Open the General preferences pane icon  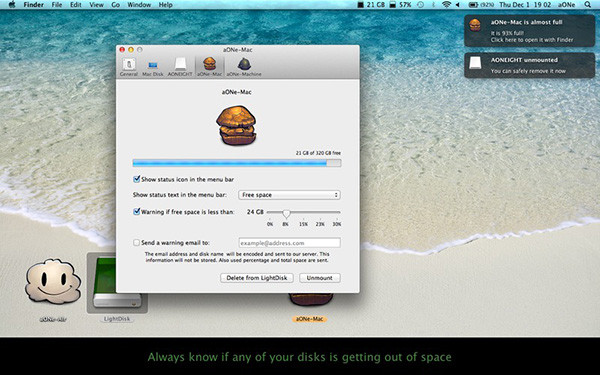pos(129,67)
